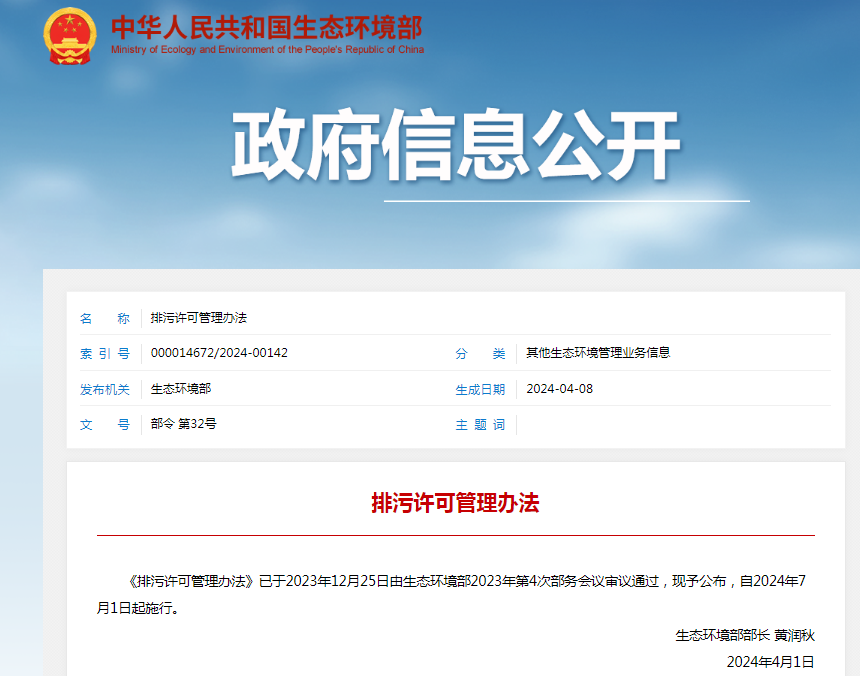Viewport: 860px width, 676px height.
Task: Click the 名称 field label
Action: click(x=105, y=318)
